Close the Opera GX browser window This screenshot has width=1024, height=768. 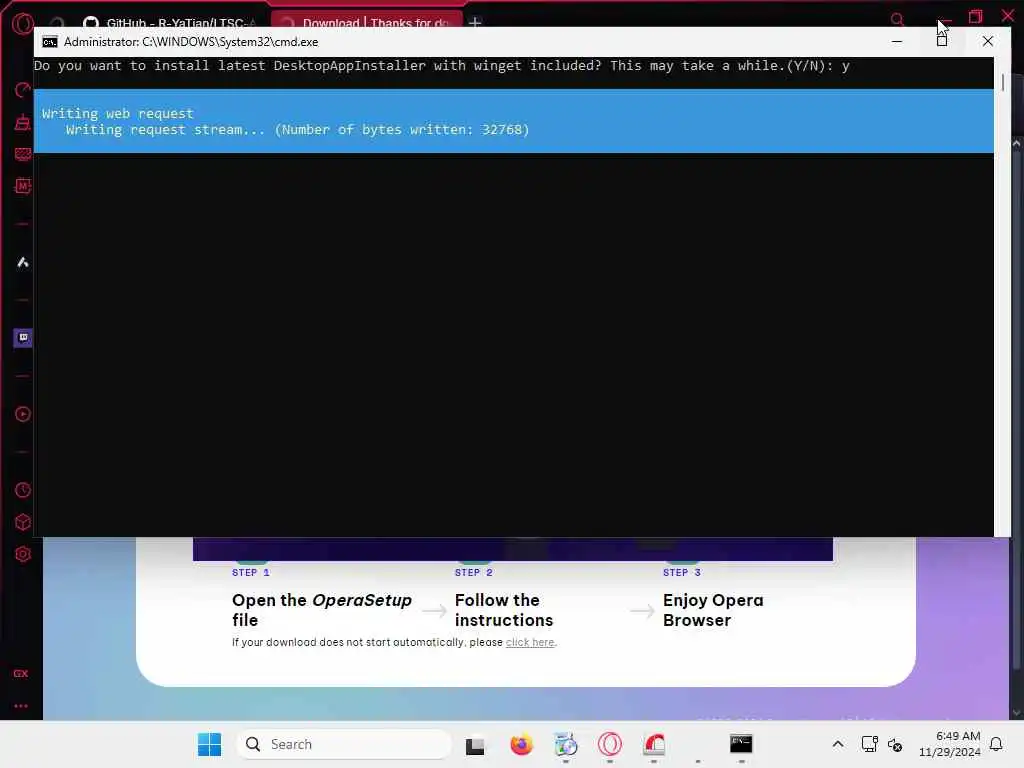click(x=1008, y=16)
